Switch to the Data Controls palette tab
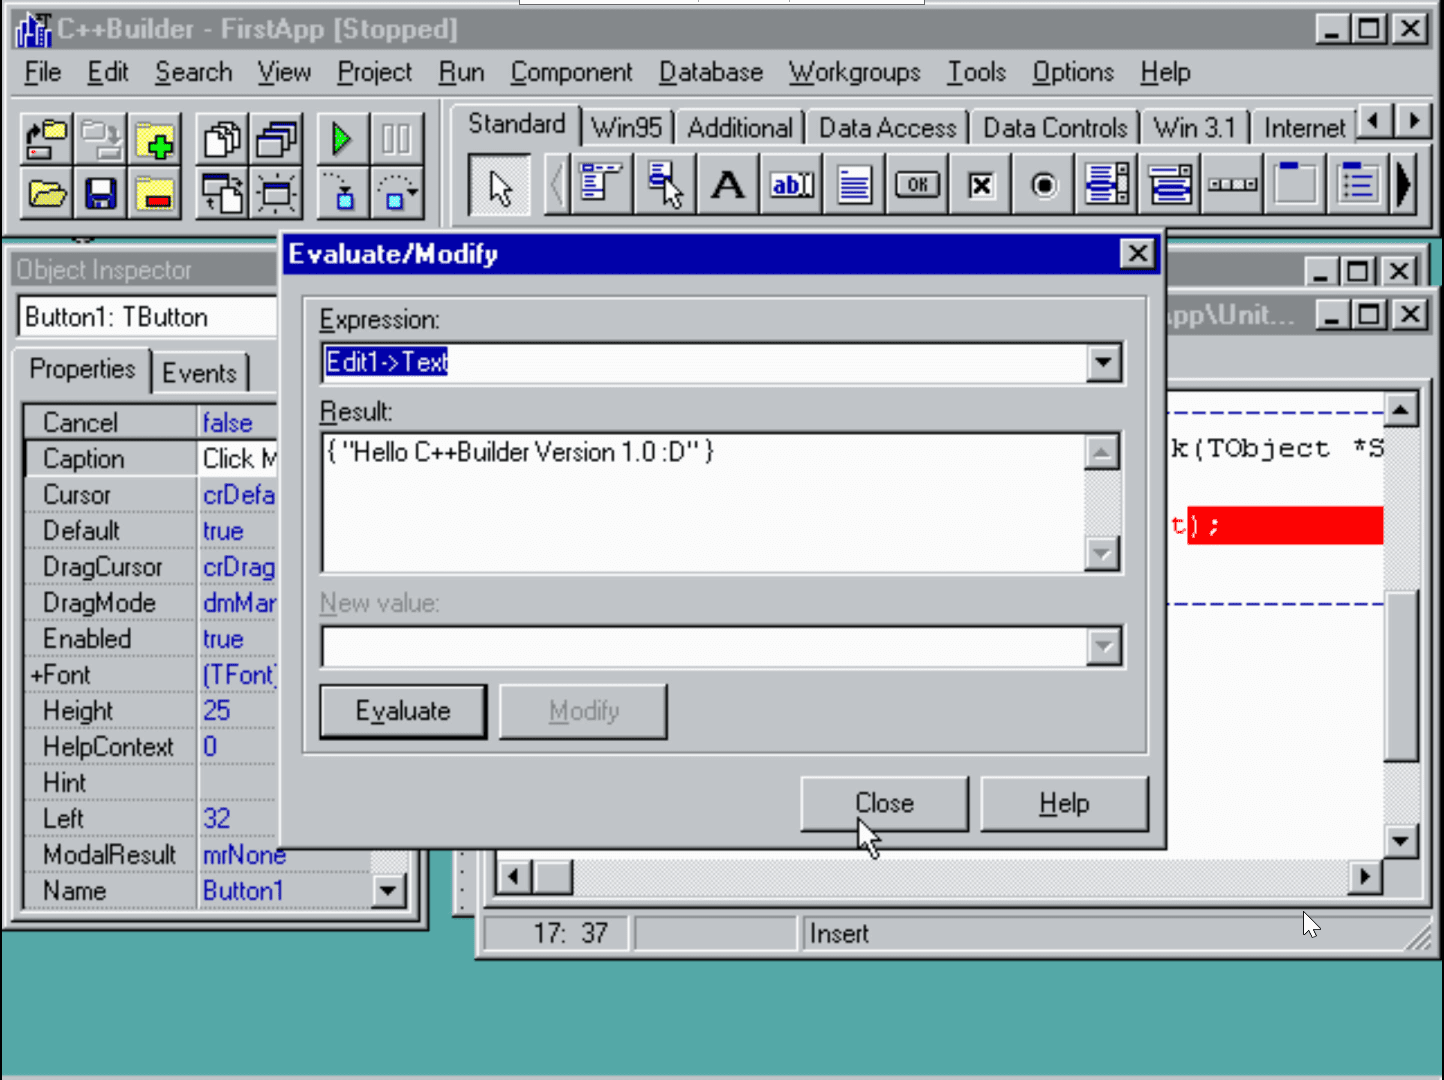 [x=1055, y=128]
